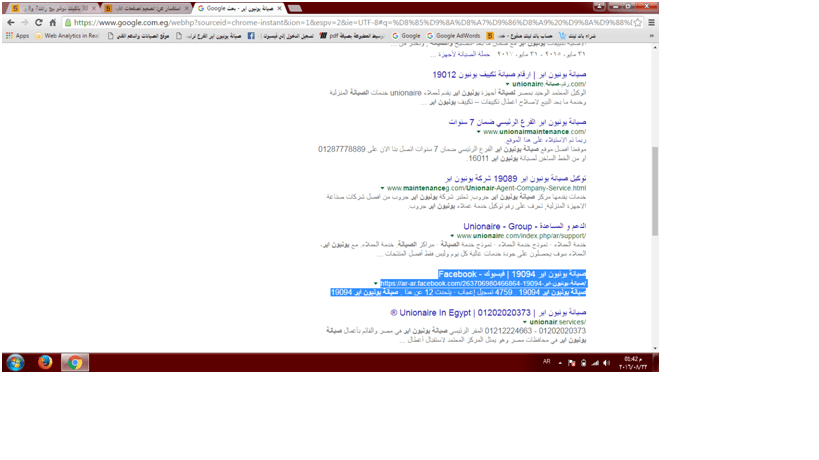Open the Google AdWords bookmark
The image size is (819, 460).
453,36
